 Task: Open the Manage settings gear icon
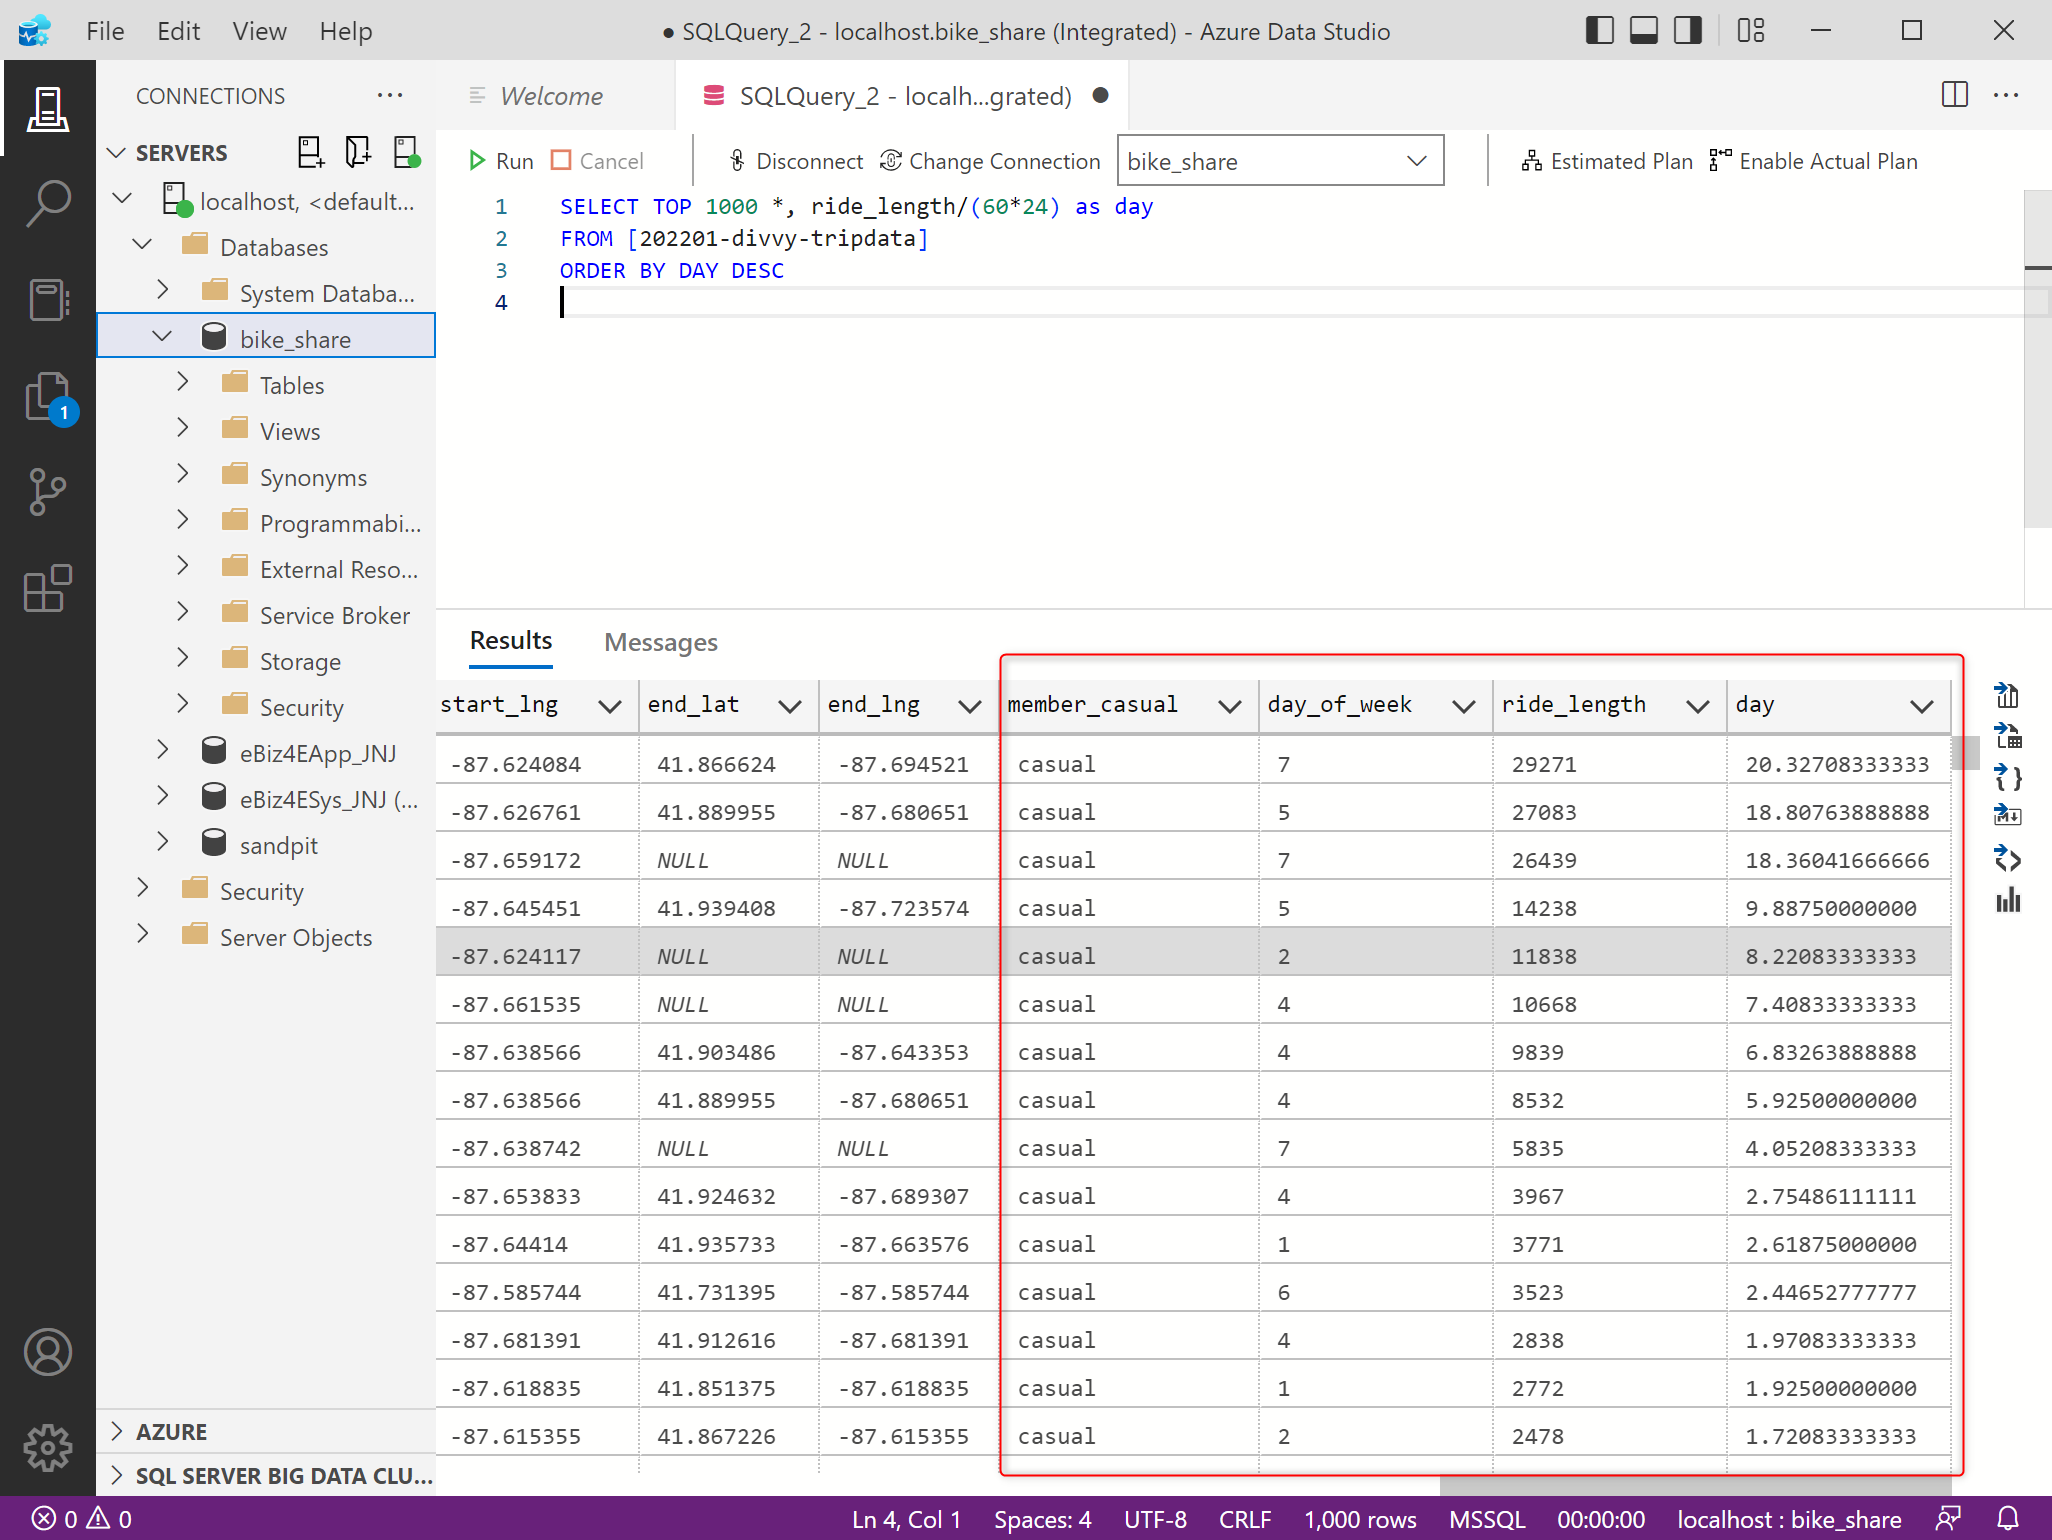pyautogui.click(x=47, y=1447)
